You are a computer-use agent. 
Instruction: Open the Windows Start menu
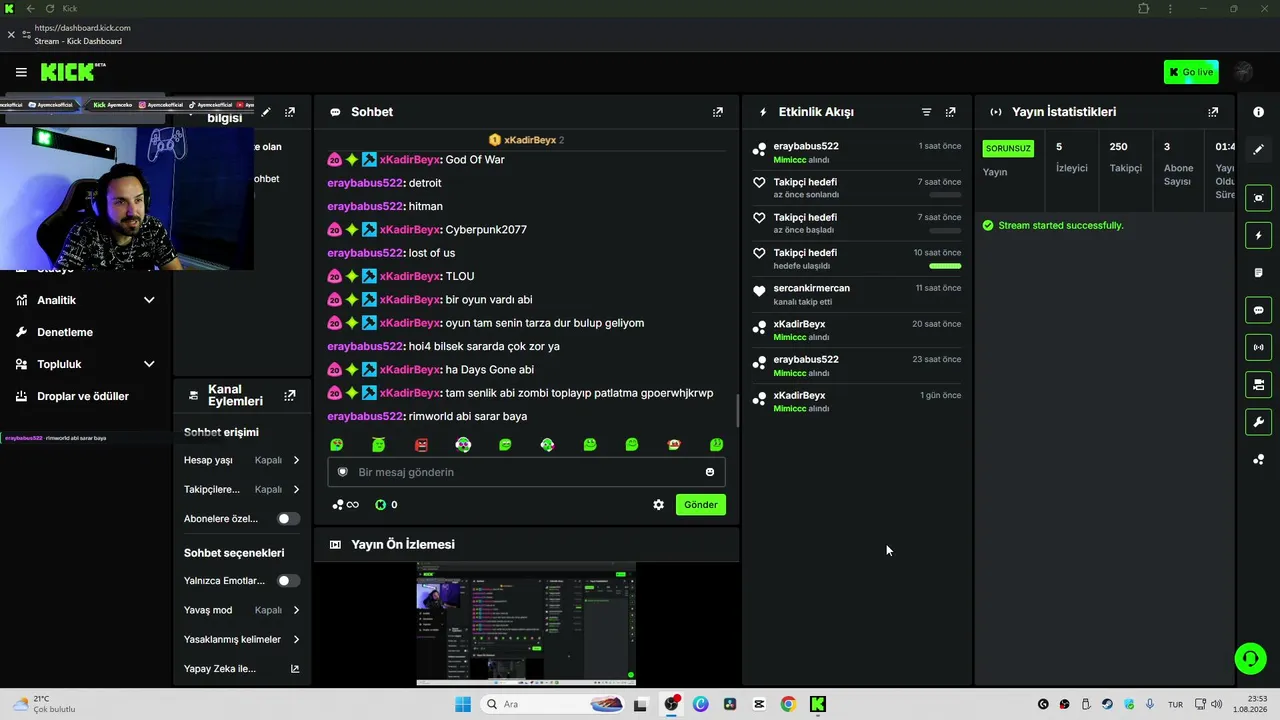463,704
